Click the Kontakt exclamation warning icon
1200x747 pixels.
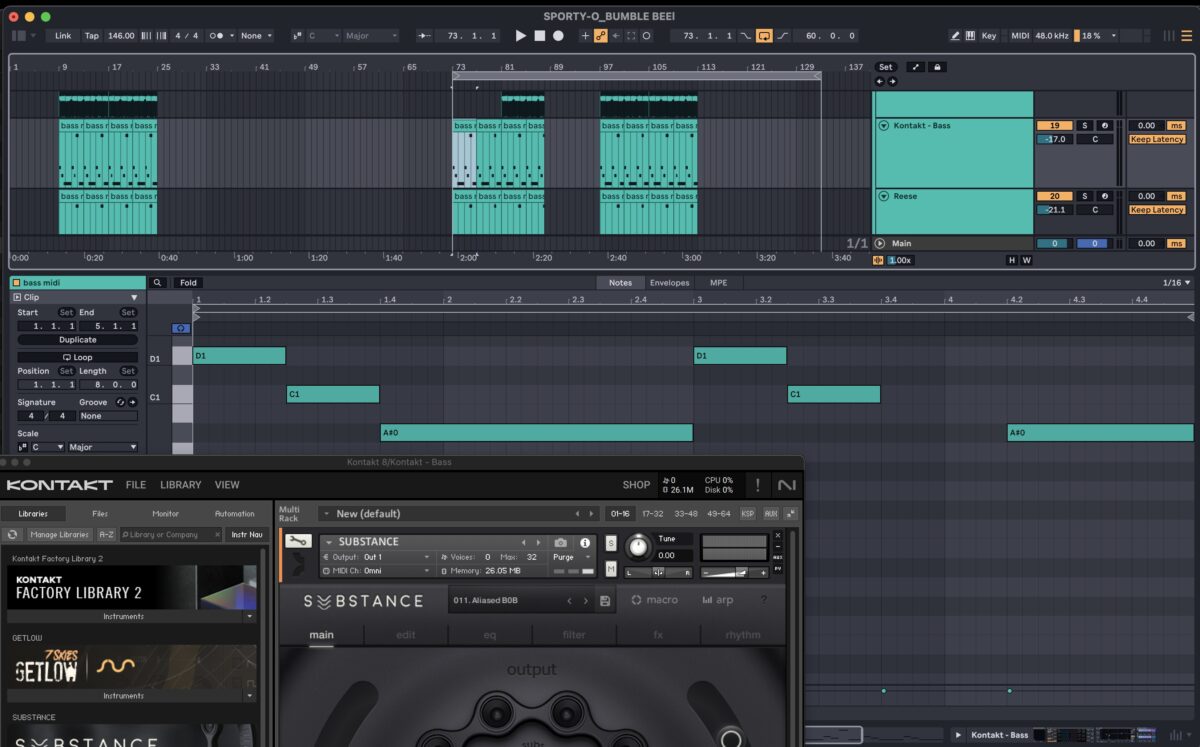pyautogui.click(x=757, y=485)
